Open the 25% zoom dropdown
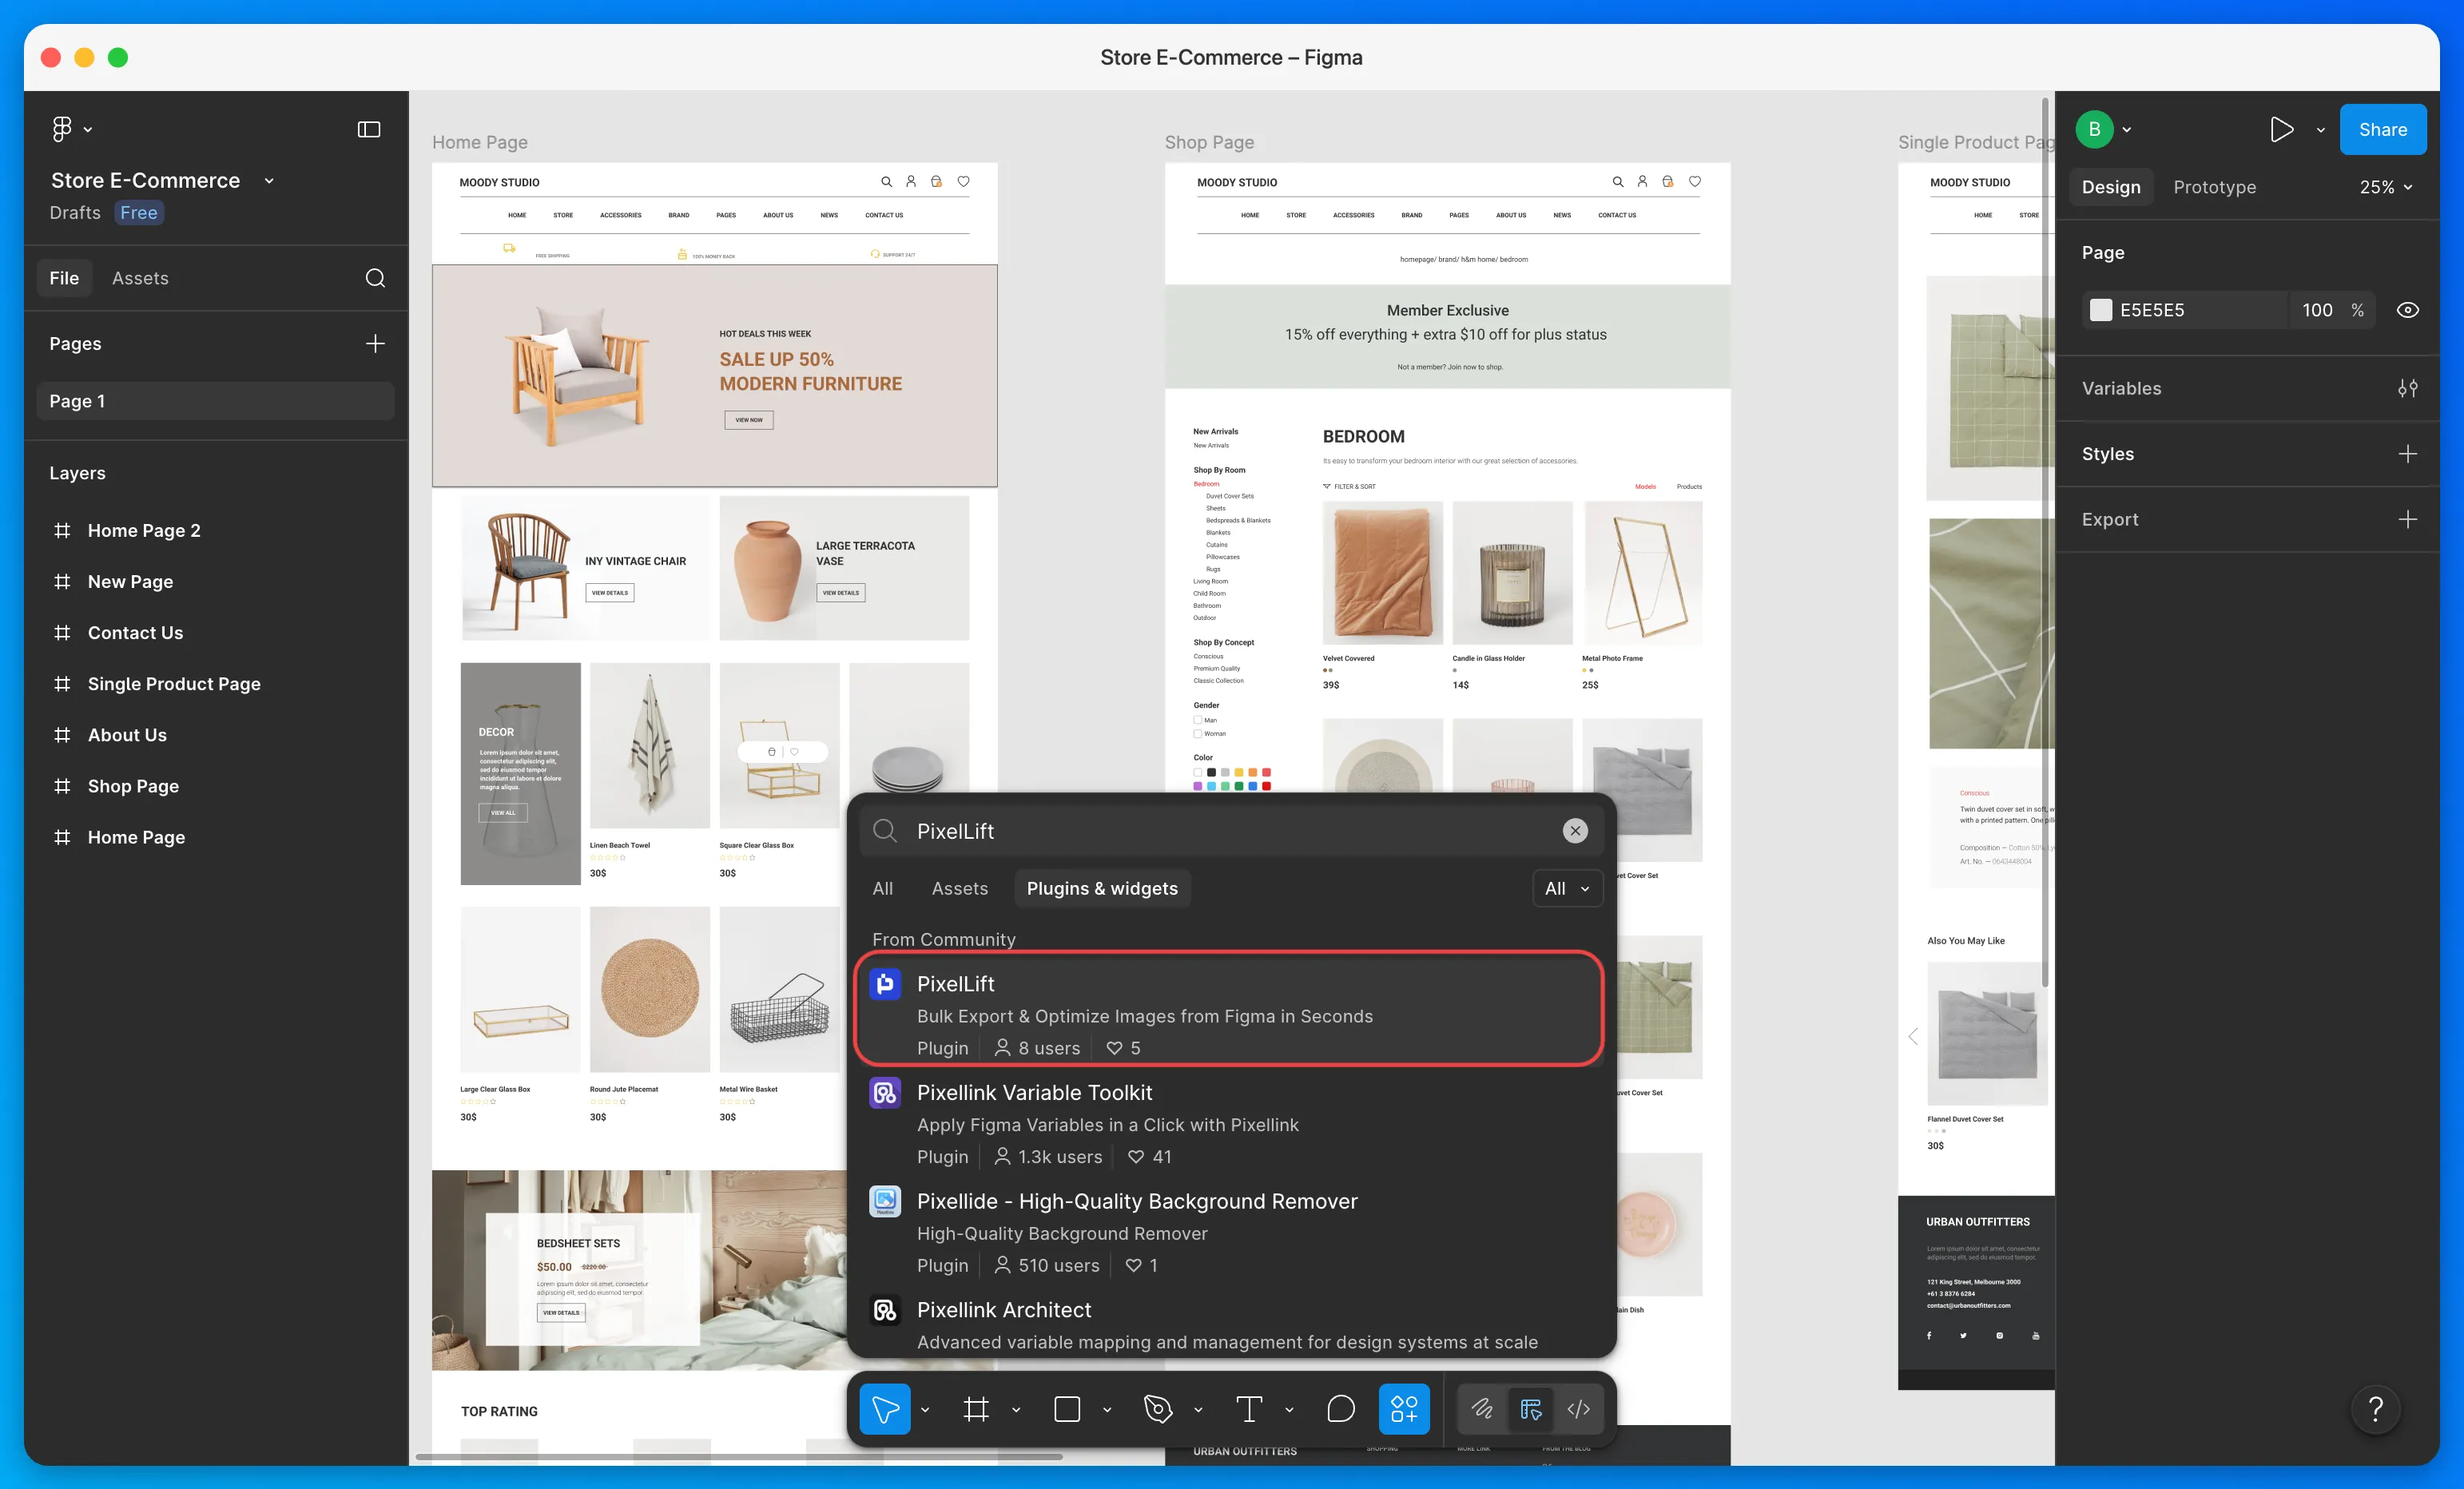The height and width of the screenshot is (1489, 2464). pyautogui.click(x=2386, y=187)
